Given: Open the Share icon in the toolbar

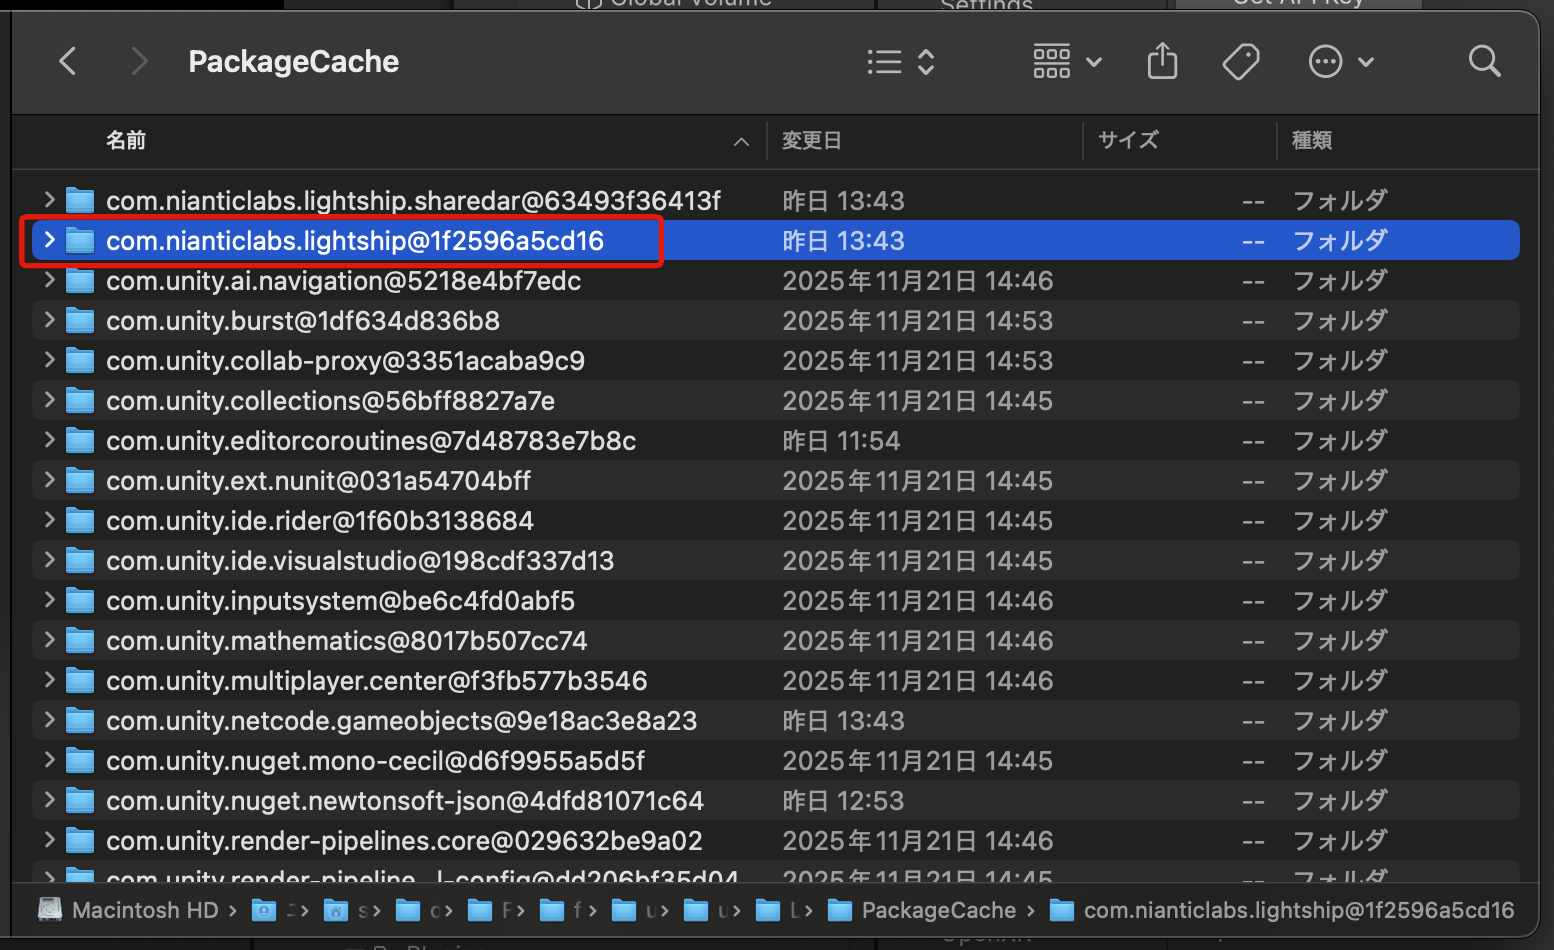Looking at the screenshot, I should pyautogui.click(x=1161, y=61).
